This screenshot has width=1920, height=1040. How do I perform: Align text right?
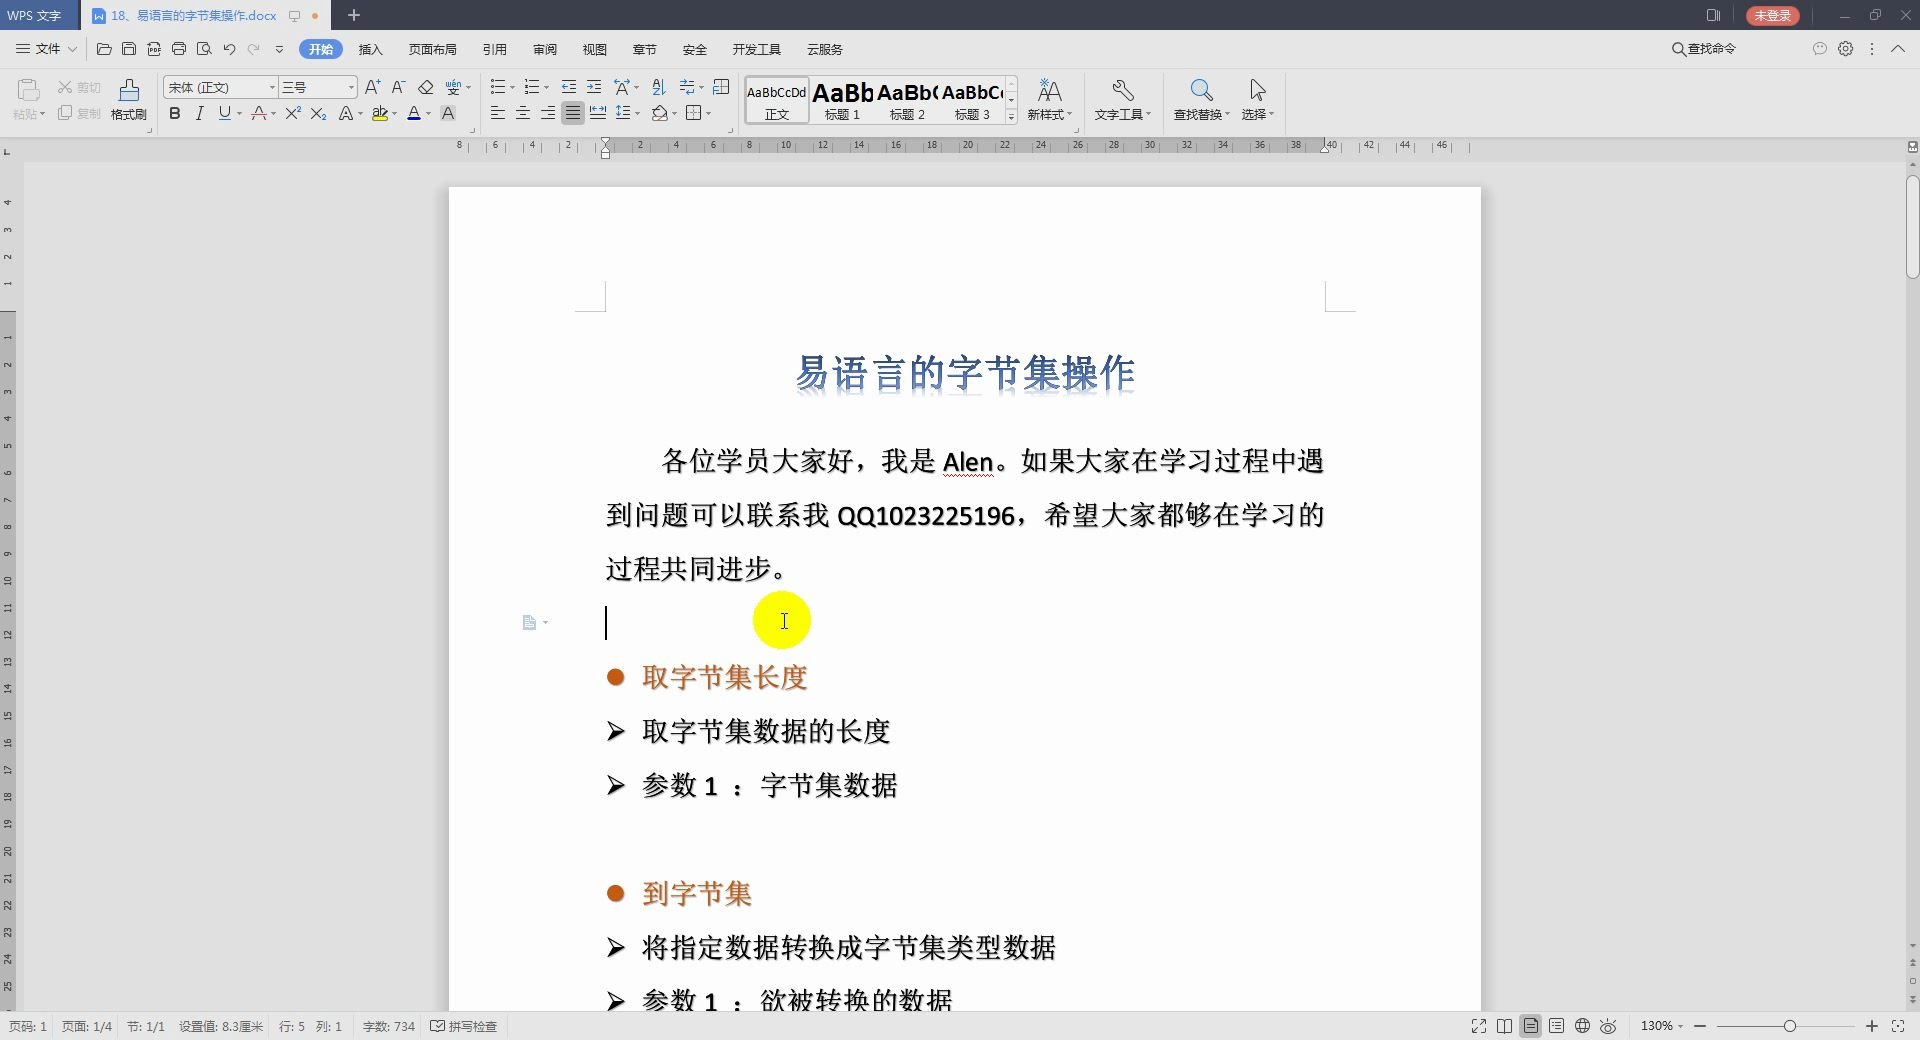547,114
